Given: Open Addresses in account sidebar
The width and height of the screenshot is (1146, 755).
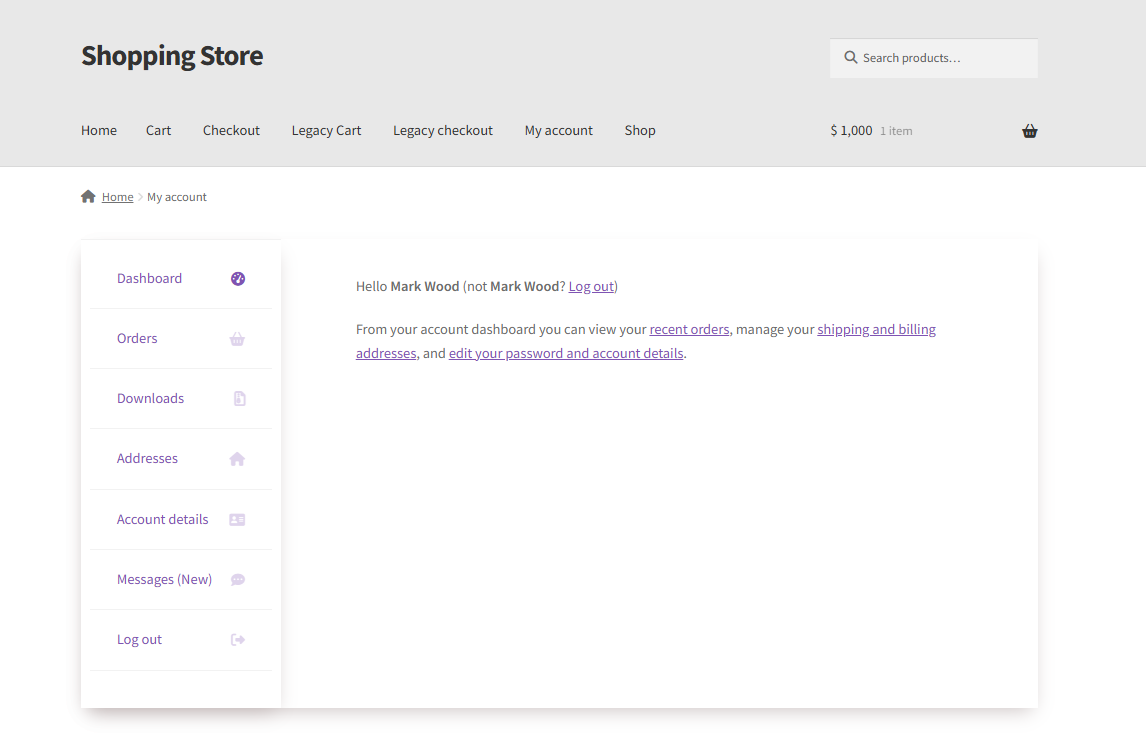Looking at the screenshot, I should tap(147, 458).
